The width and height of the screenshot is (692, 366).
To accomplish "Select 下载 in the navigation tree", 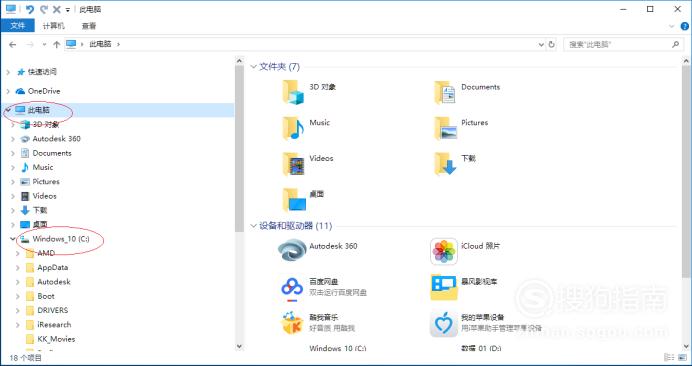I will click(39, 210).
